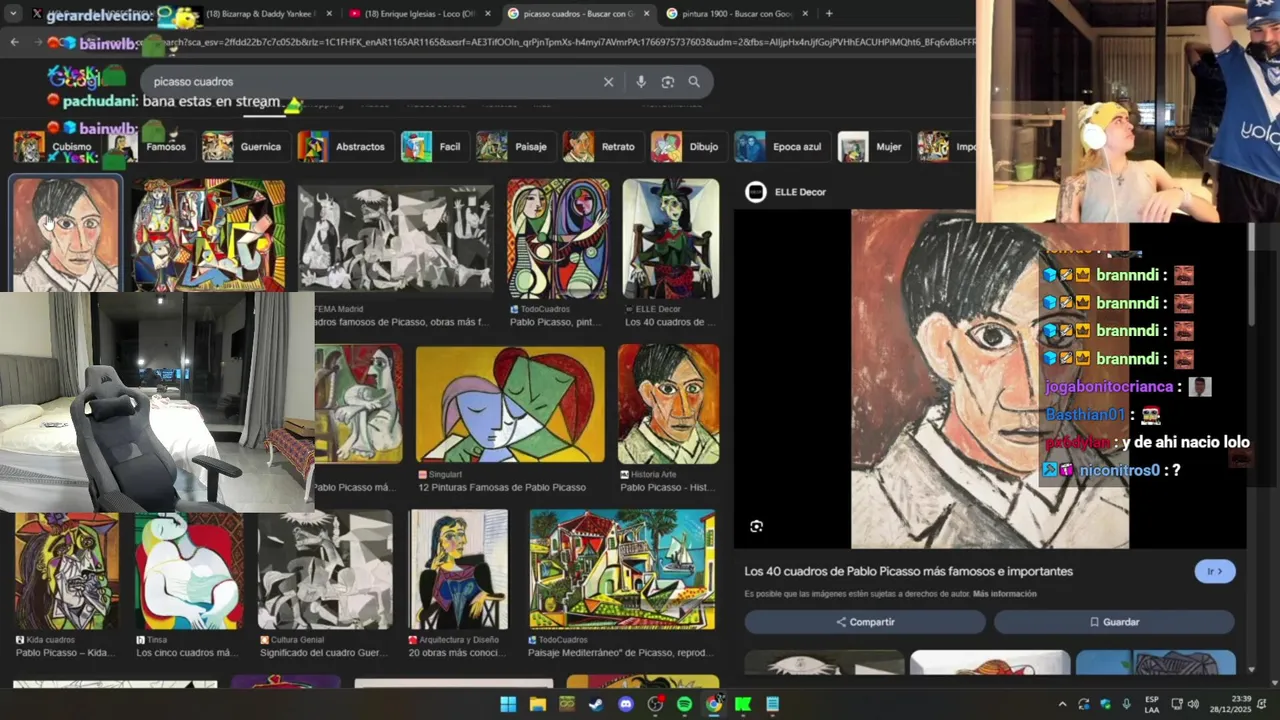Close the Enrique Iglesias YouTube tab

487,14
